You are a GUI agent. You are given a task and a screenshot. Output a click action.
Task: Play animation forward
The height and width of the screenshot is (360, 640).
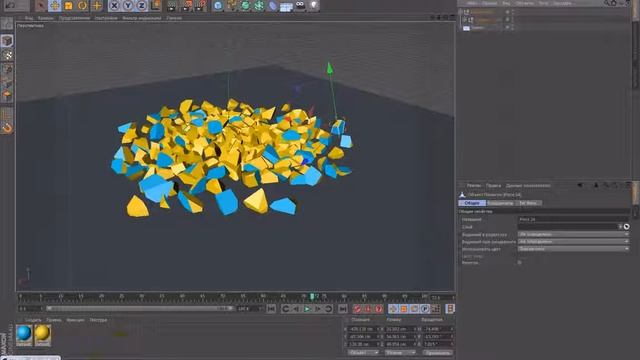click(x=307, y=309)
